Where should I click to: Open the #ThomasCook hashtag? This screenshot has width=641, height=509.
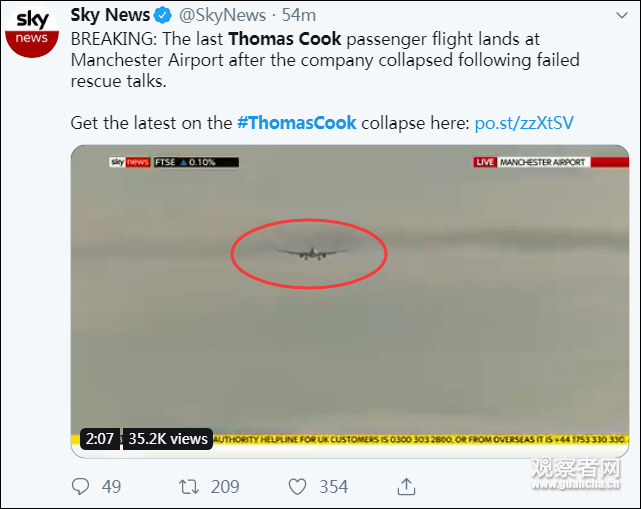[299, 123]
